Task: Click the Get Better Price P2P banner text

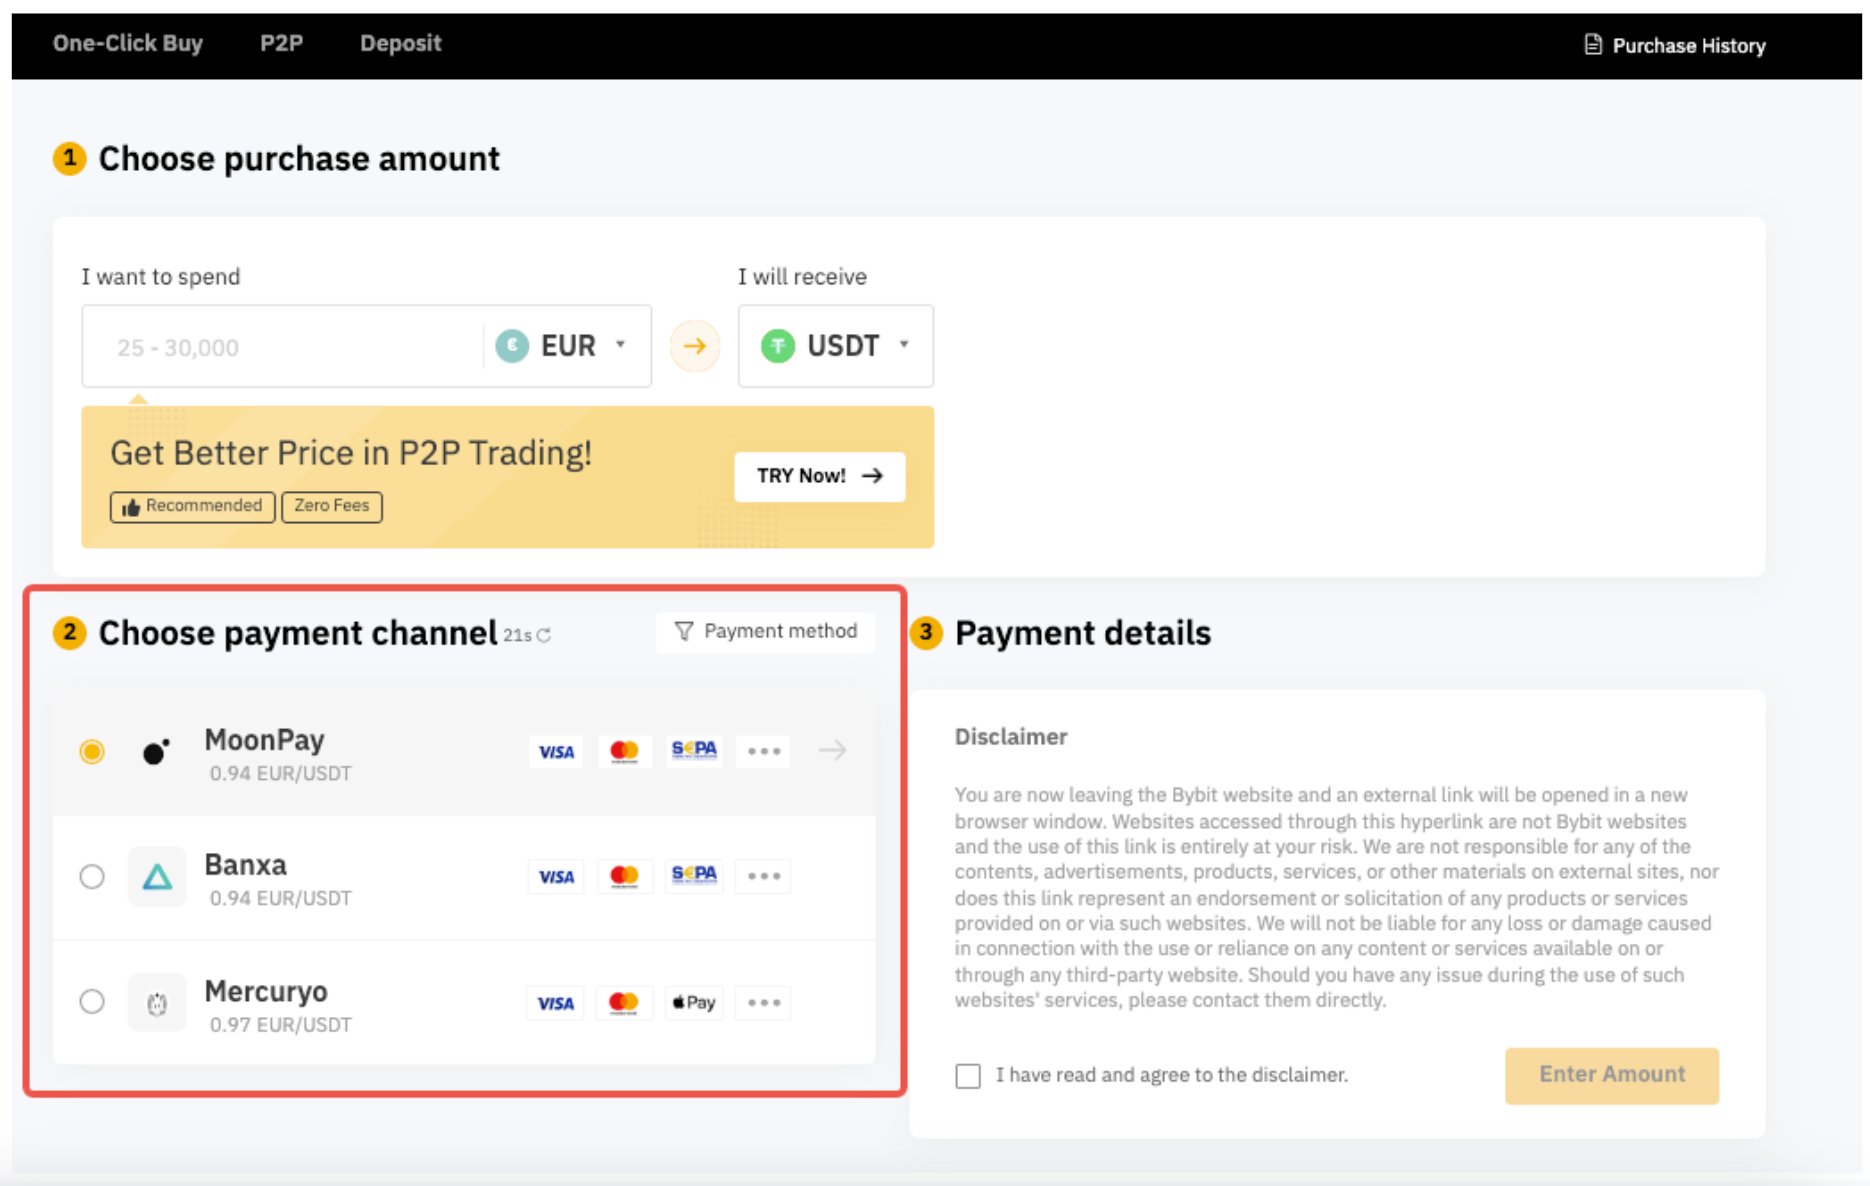Action: [x=351, y=453]
